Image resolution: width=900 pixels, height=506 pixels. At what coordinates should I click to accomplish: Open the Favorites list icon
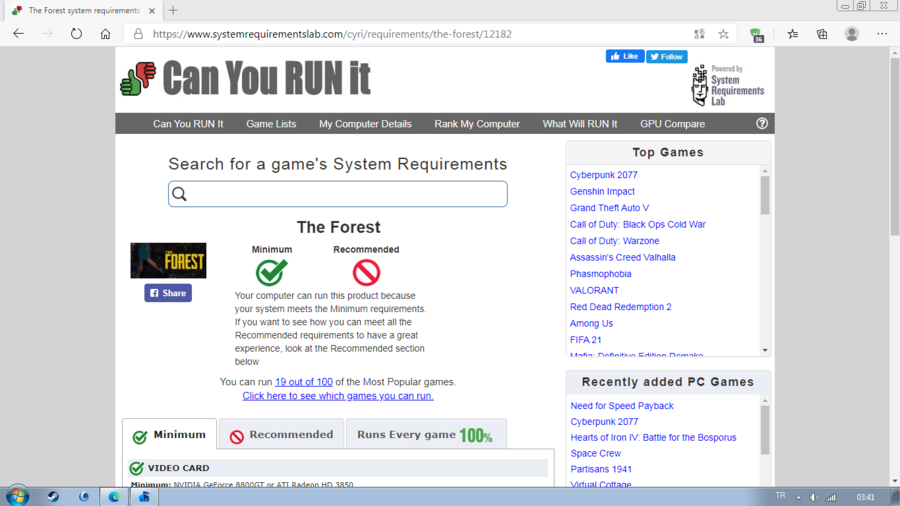(x=793, y=34)
